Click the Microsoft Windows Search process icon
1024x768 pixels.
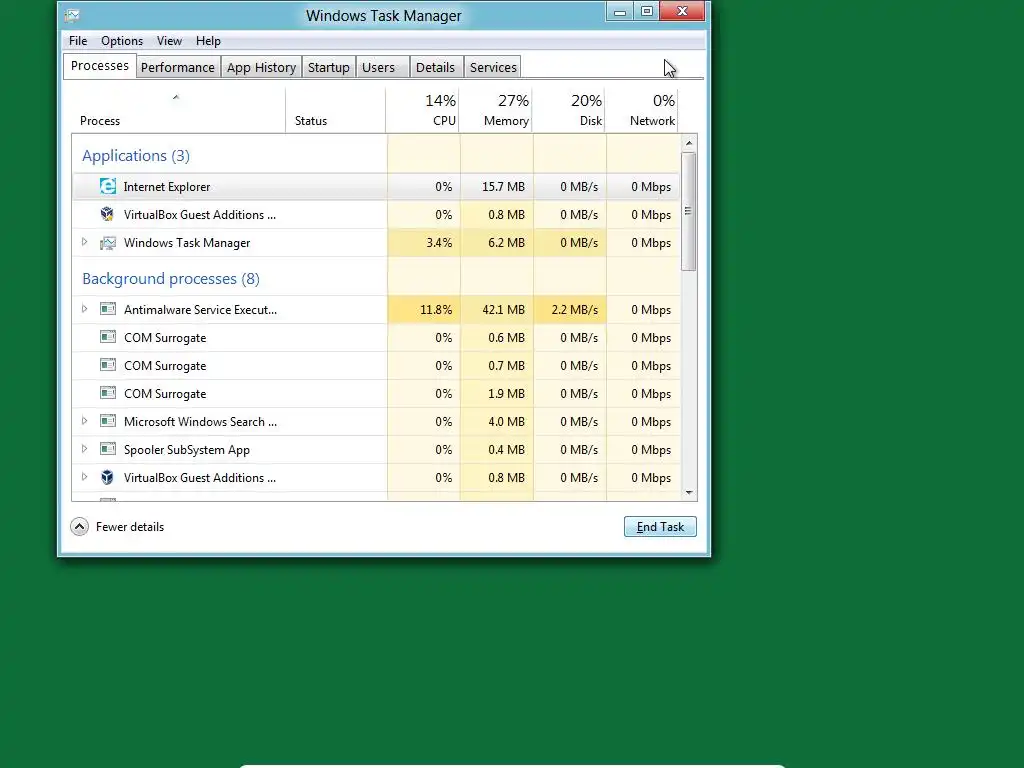(x=108, y=421)
